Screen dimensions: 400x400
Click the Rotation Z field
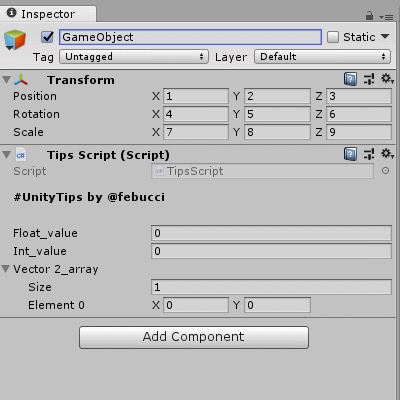[x=359, y=114]
